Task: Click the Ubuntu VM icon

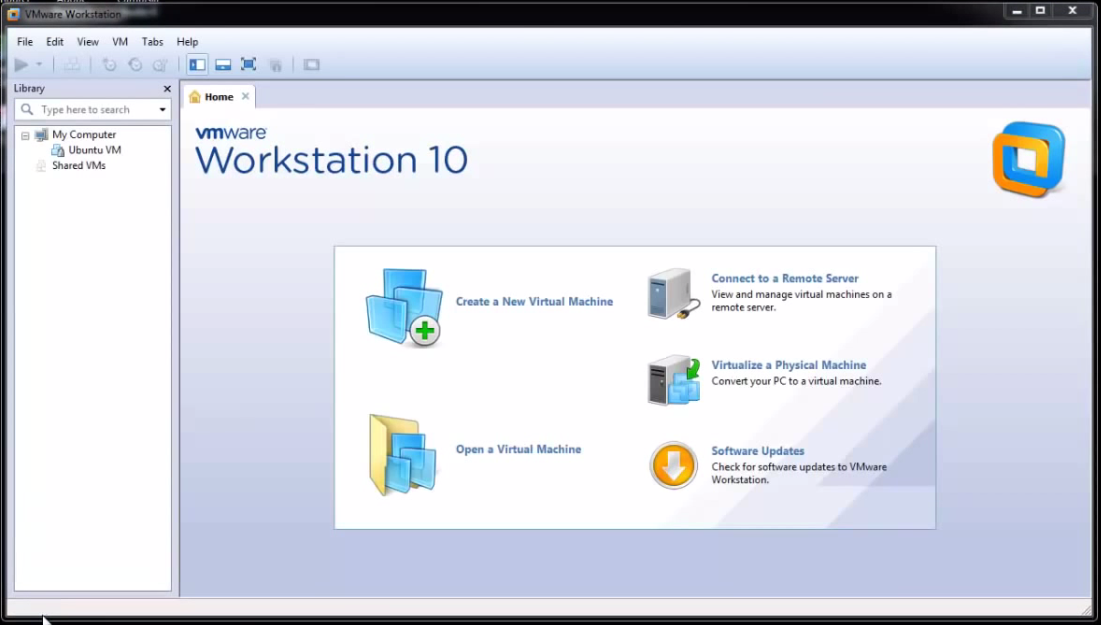Action: tap(58, 150)
